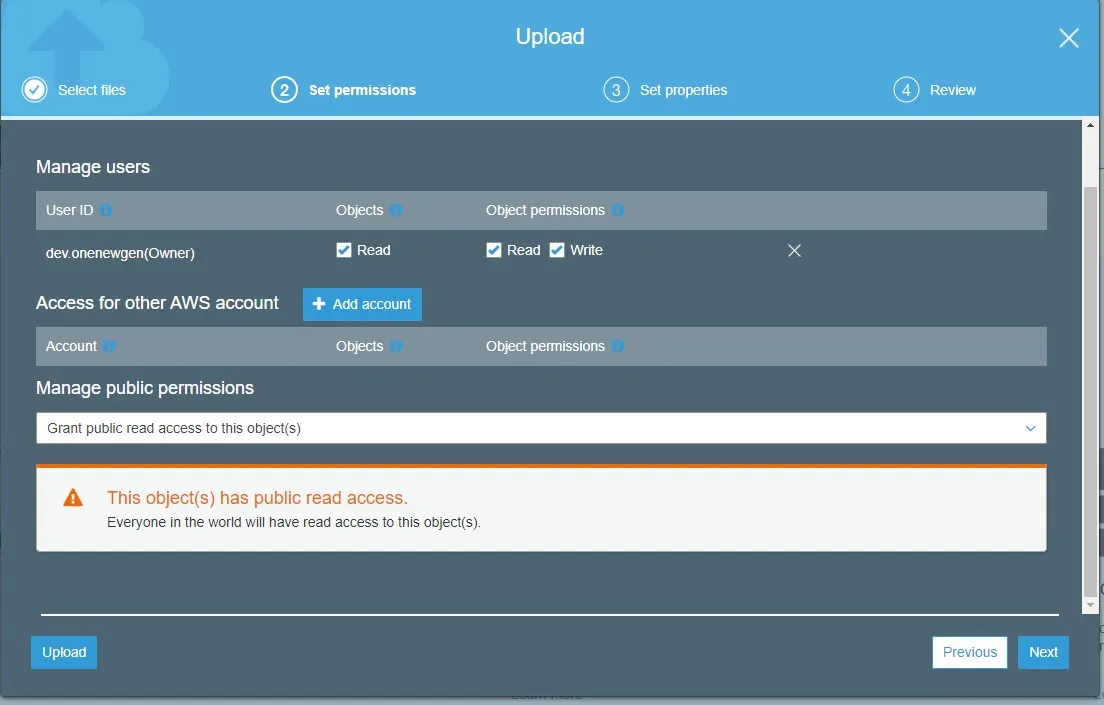This screenshot has width=1104, height=705.
Task: Click the info icon beside Objects in the Account table
Action: (396, 346)
